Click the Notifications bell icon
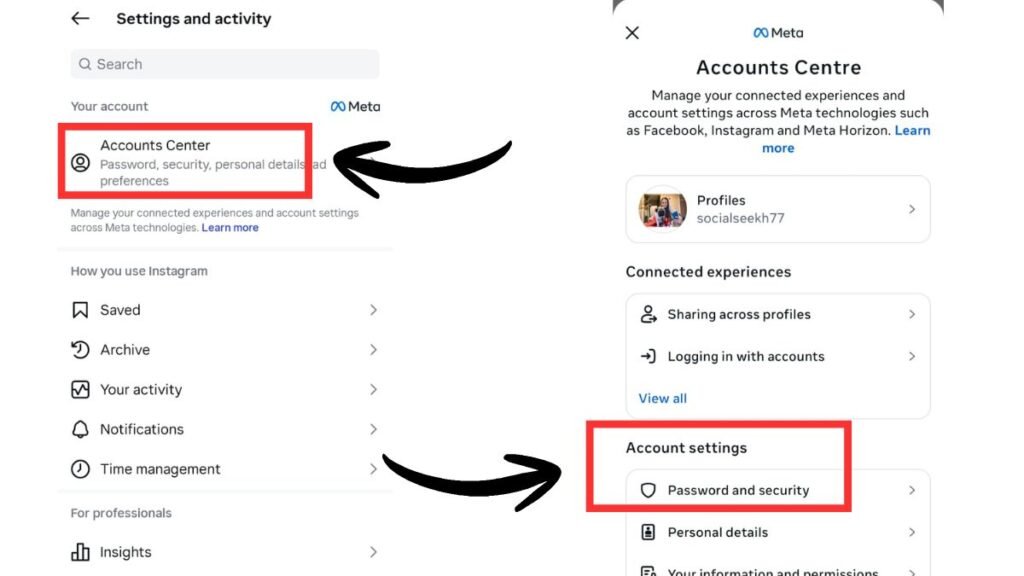 tap(81, 430)
